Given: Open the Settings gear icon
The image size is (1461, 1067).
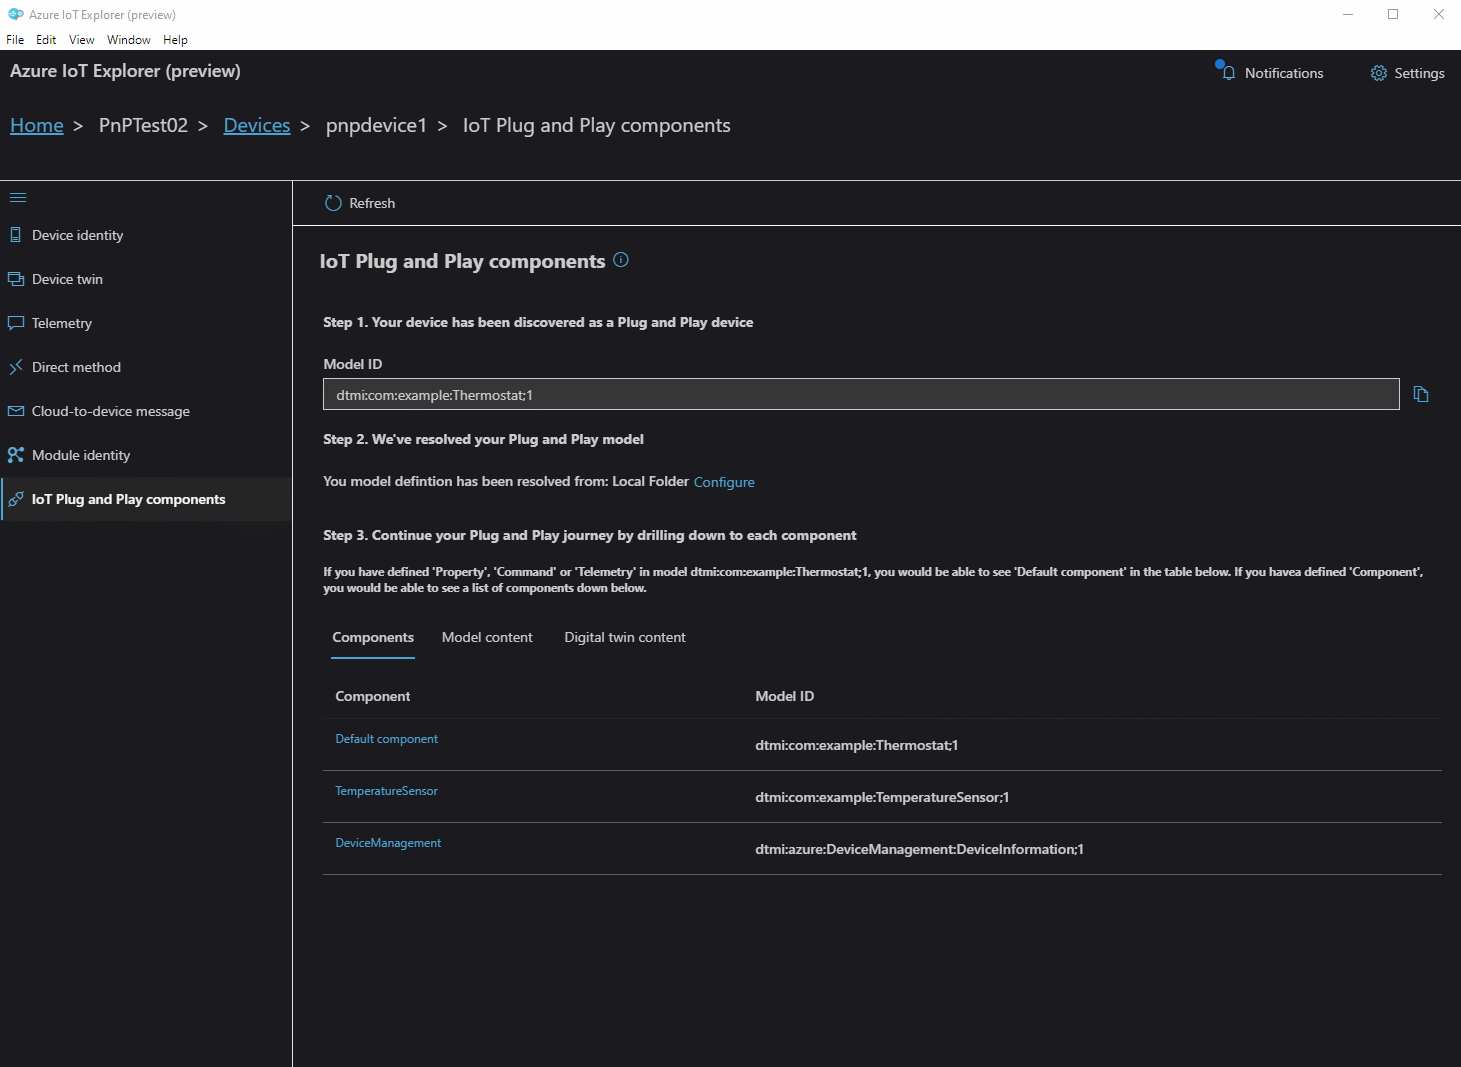Looking at the screenshot, I should pyautogui.click(x=1379, y=73).
